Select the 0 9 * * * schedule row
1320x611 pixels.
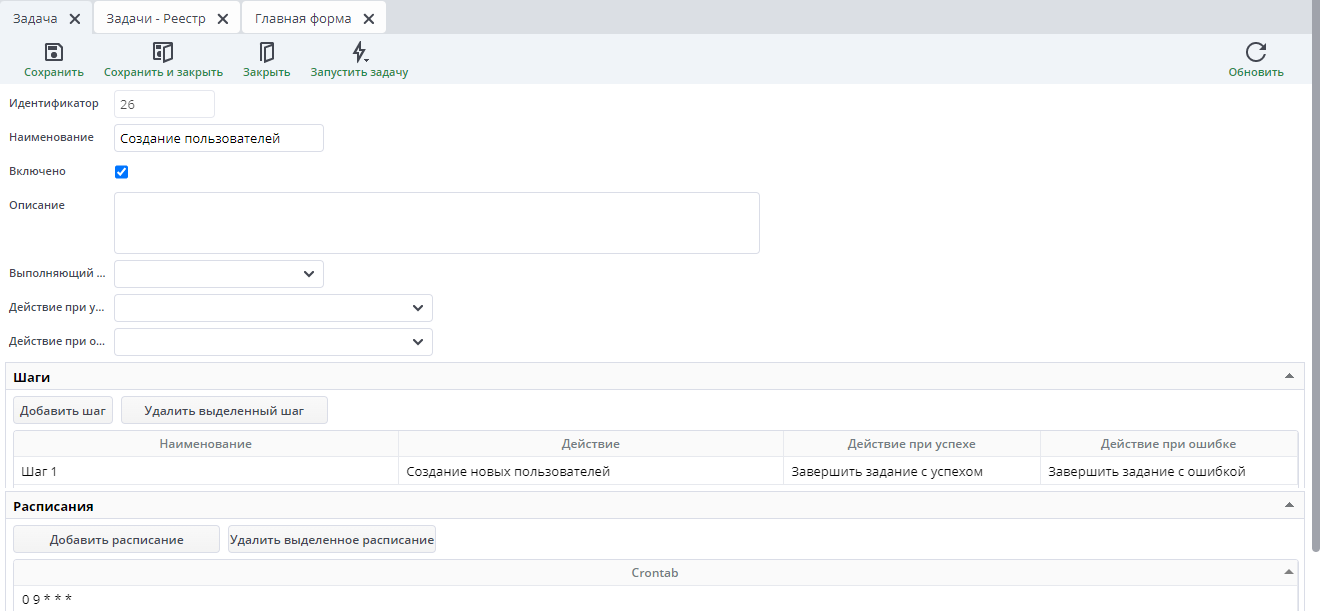(x=656, y=599)
